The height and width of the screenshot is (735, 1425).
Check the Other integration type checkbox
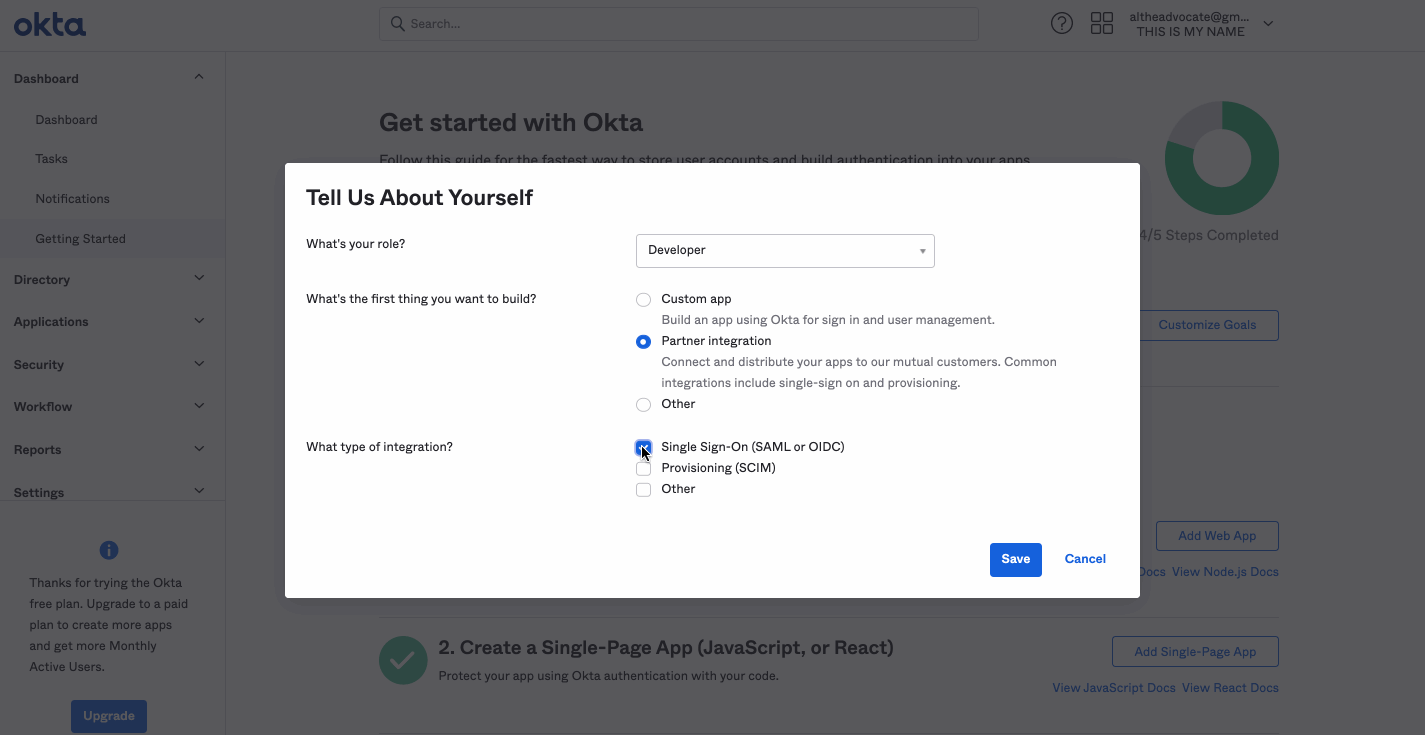coord(644,489)
